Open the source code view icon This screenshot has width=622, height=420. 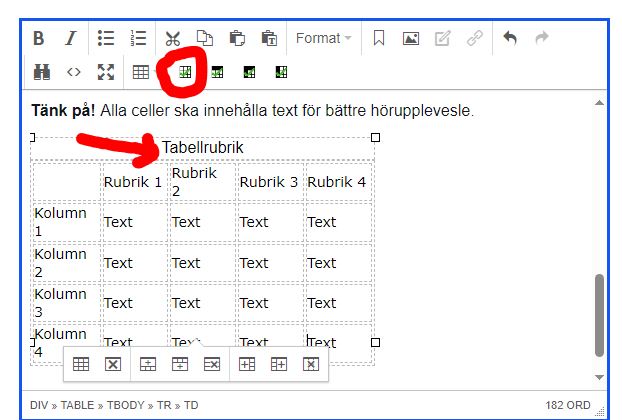74,72
